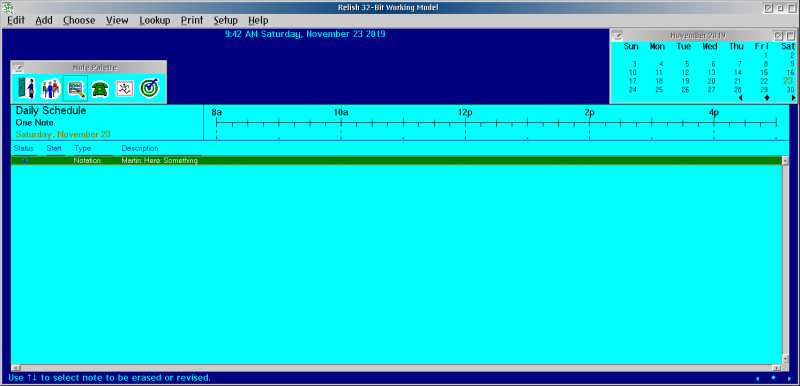800x386 pixels.
Task: Open the Note Palette system menu arrow
Action: [x=19, y=67]
